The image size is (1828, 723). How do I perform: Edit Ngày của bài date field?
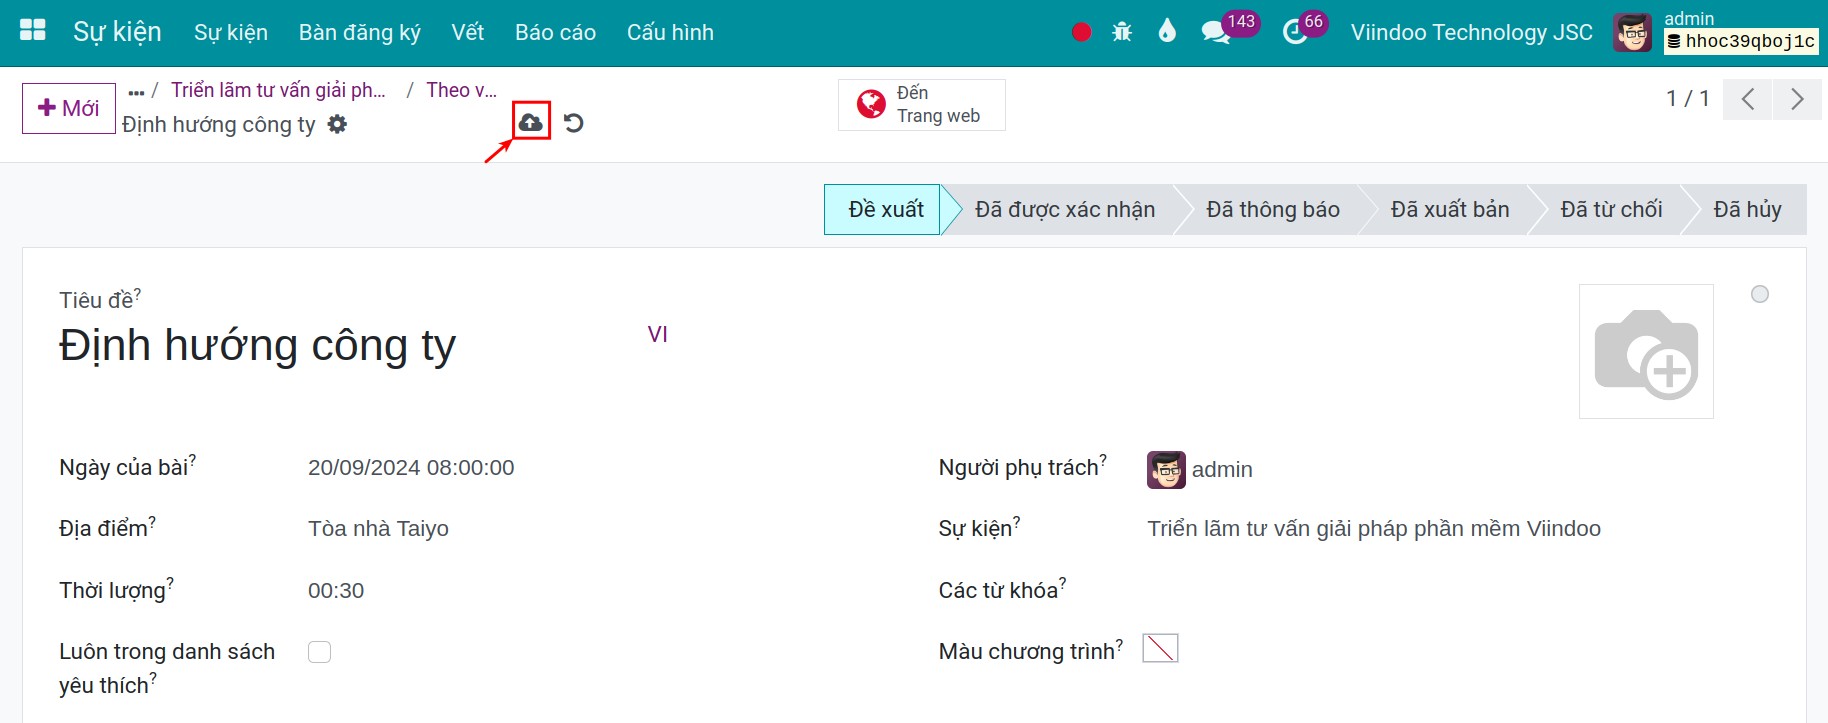click(x=411, y=468)
